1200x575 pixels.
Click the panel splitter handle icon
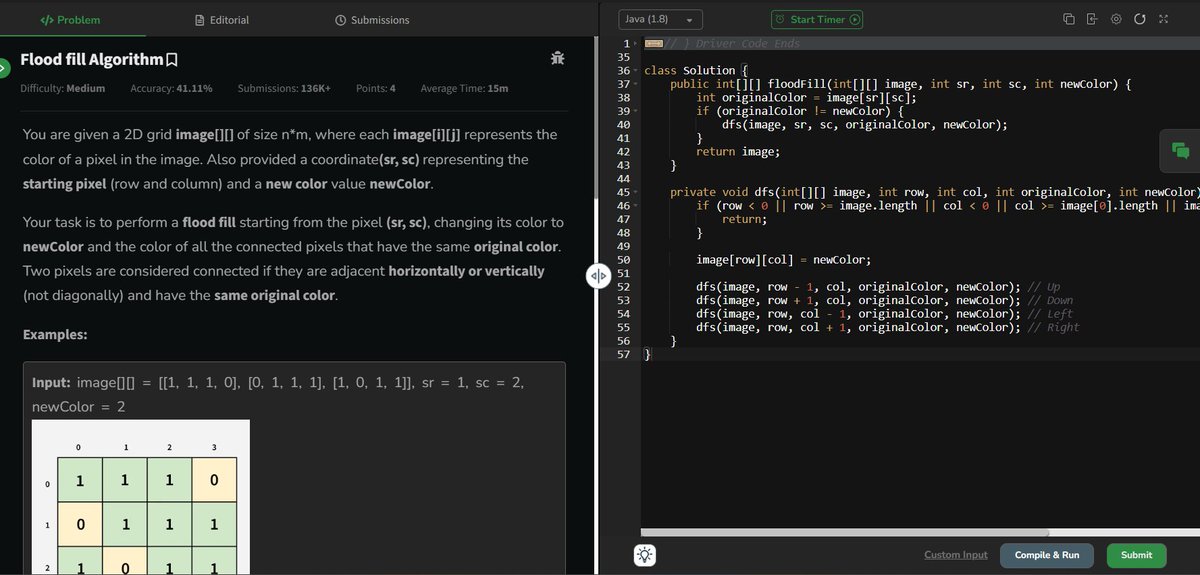[x=598, y=277]
